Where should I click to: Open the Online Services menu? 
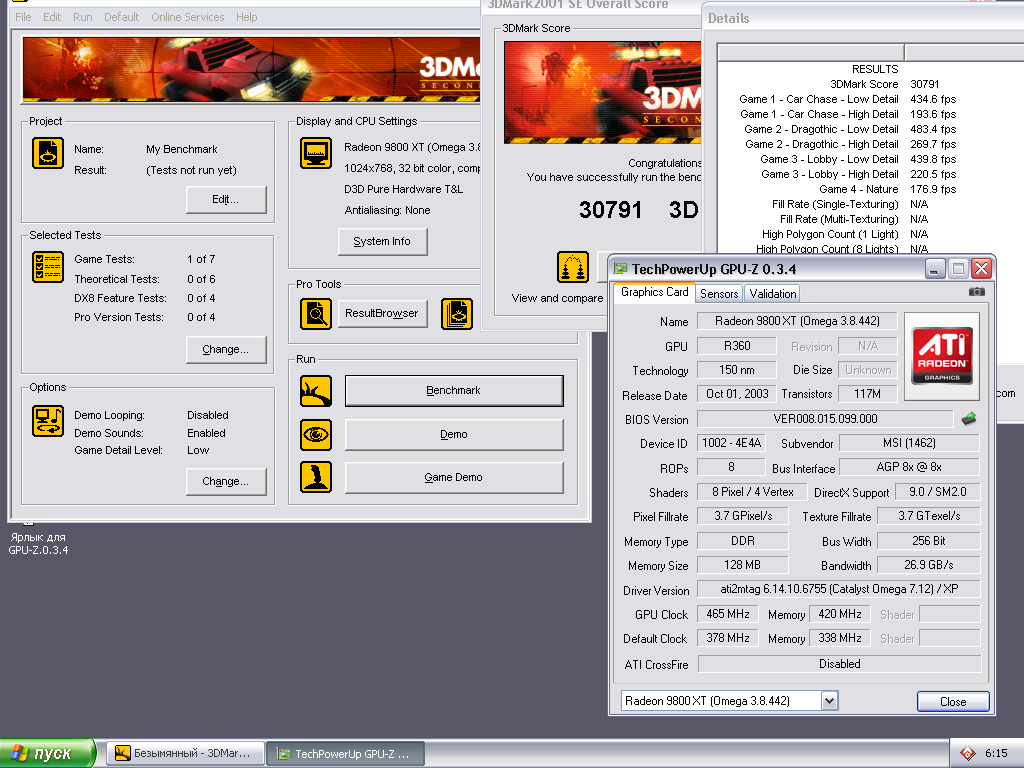coord(188,17)
